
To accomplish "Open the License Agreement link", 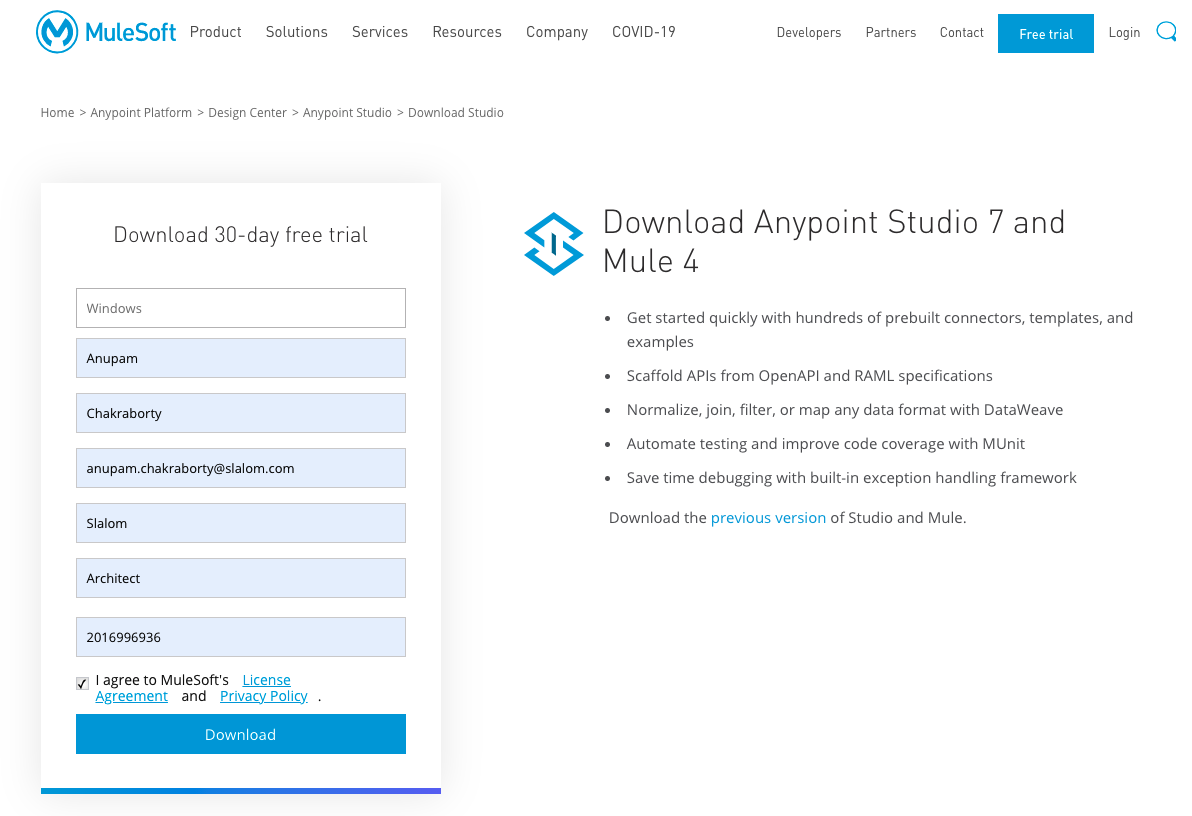I will click(x=266, y=679).
